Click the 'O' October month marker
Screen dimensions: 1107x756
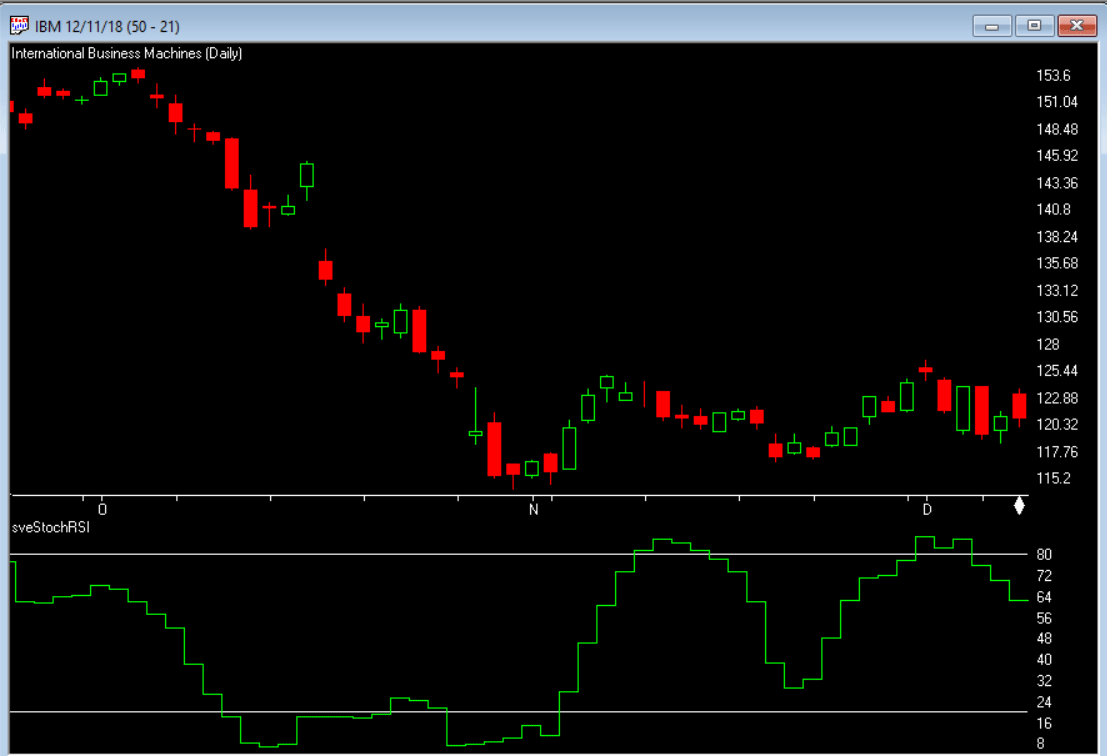[x=102, y=510]
